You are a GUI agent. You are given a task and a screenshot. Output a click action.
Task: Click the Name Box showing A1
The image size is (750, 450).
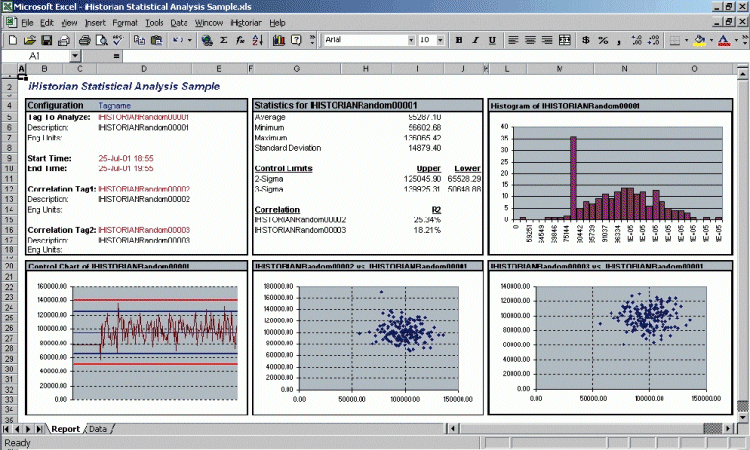click(x=35, y=56)
